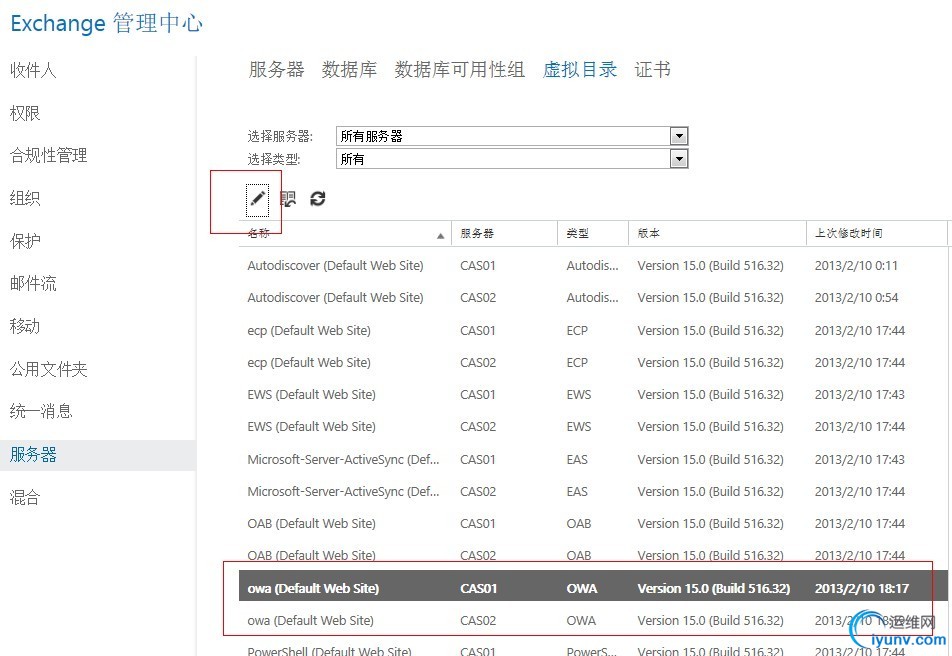Select the EWS (Default Web Site) CAS01 row
This screenshot has height=656, width=952.
593,395
